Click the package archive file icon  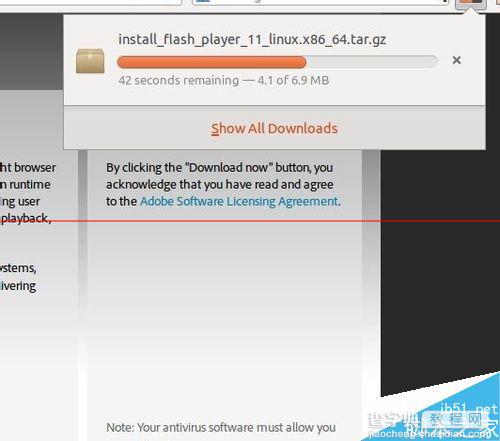(x=90, y=61)
